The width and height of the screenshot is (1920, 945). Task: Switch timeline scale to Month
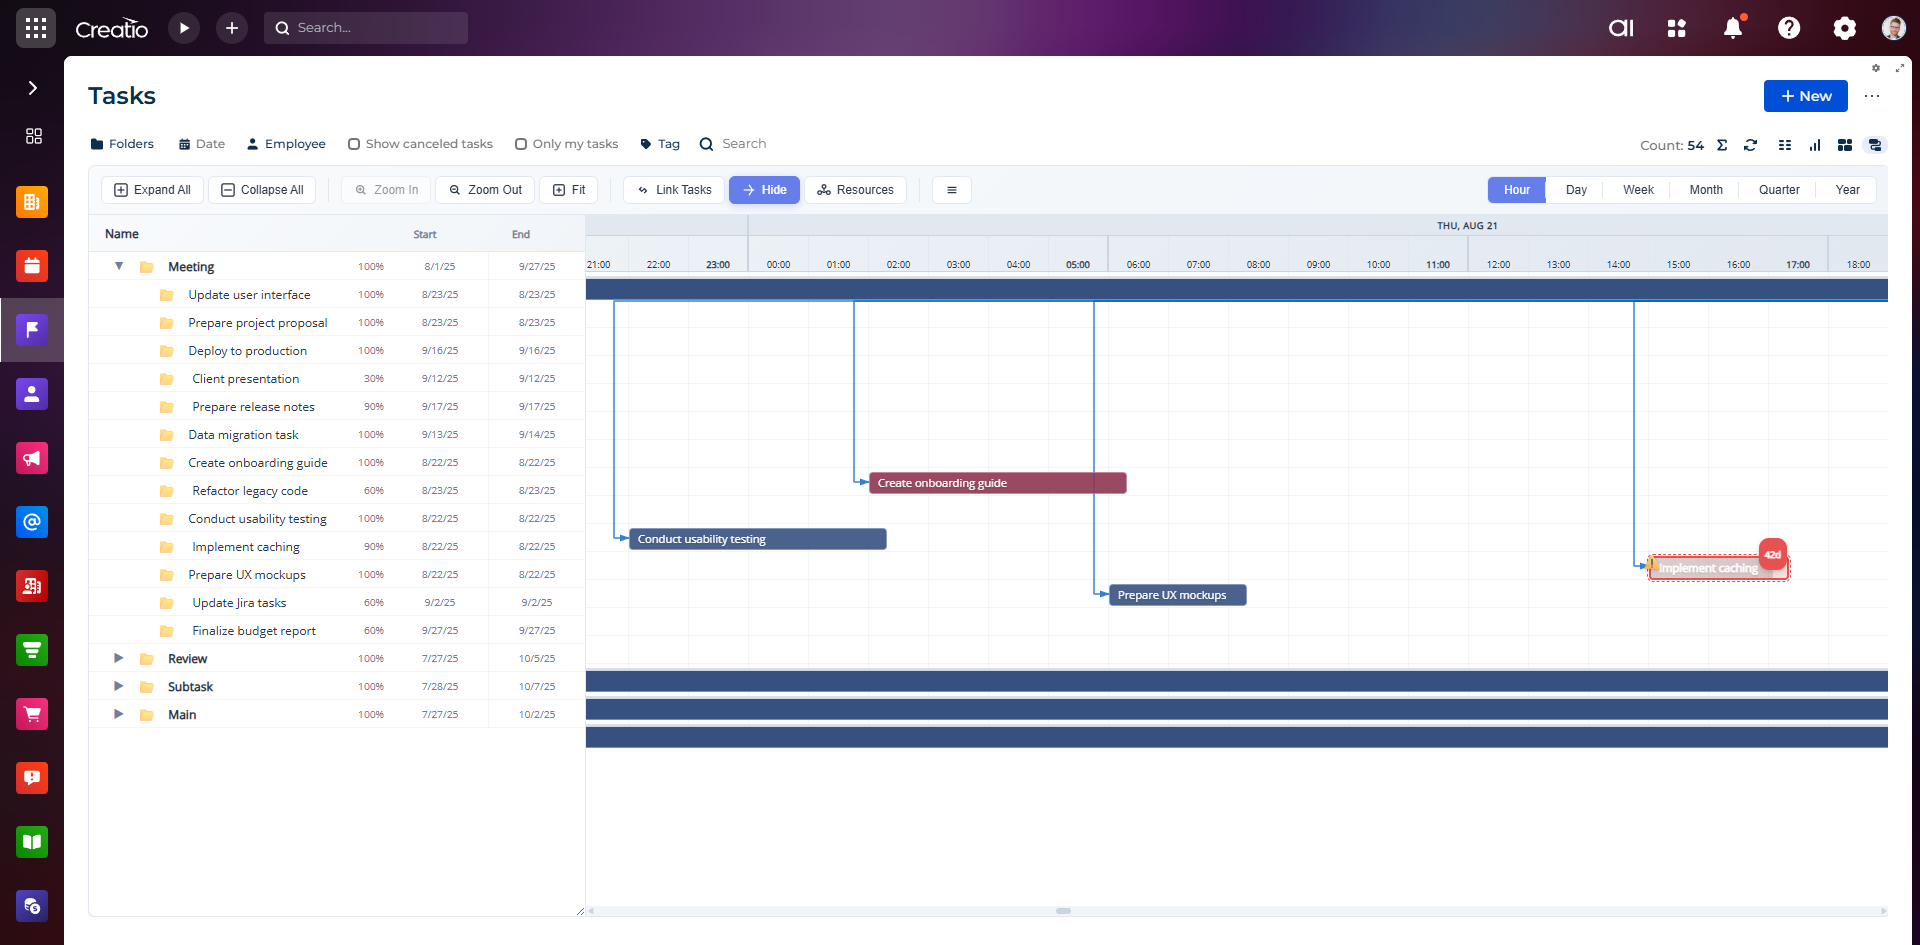[x=1705, y=190]
